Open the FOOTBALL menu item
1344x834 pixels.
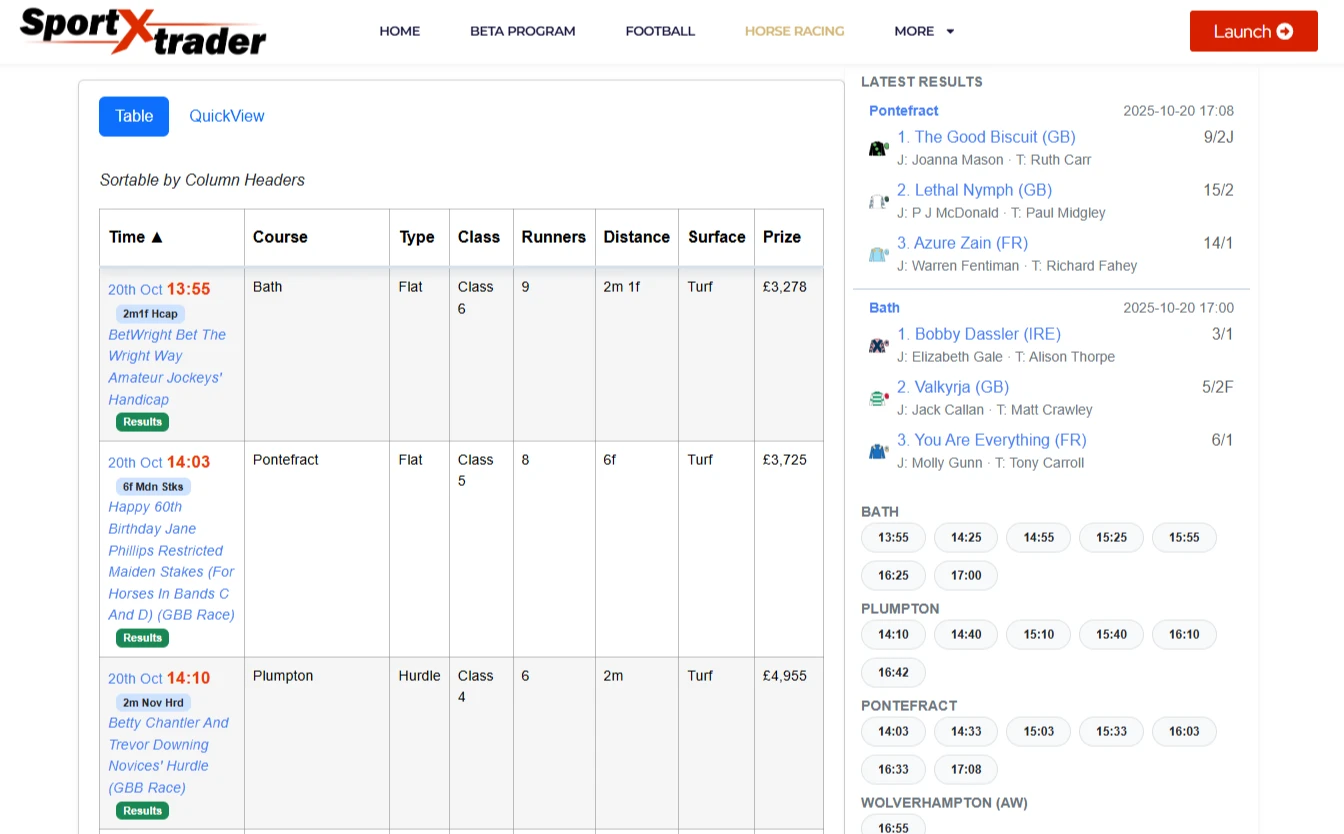coord(660,31)
